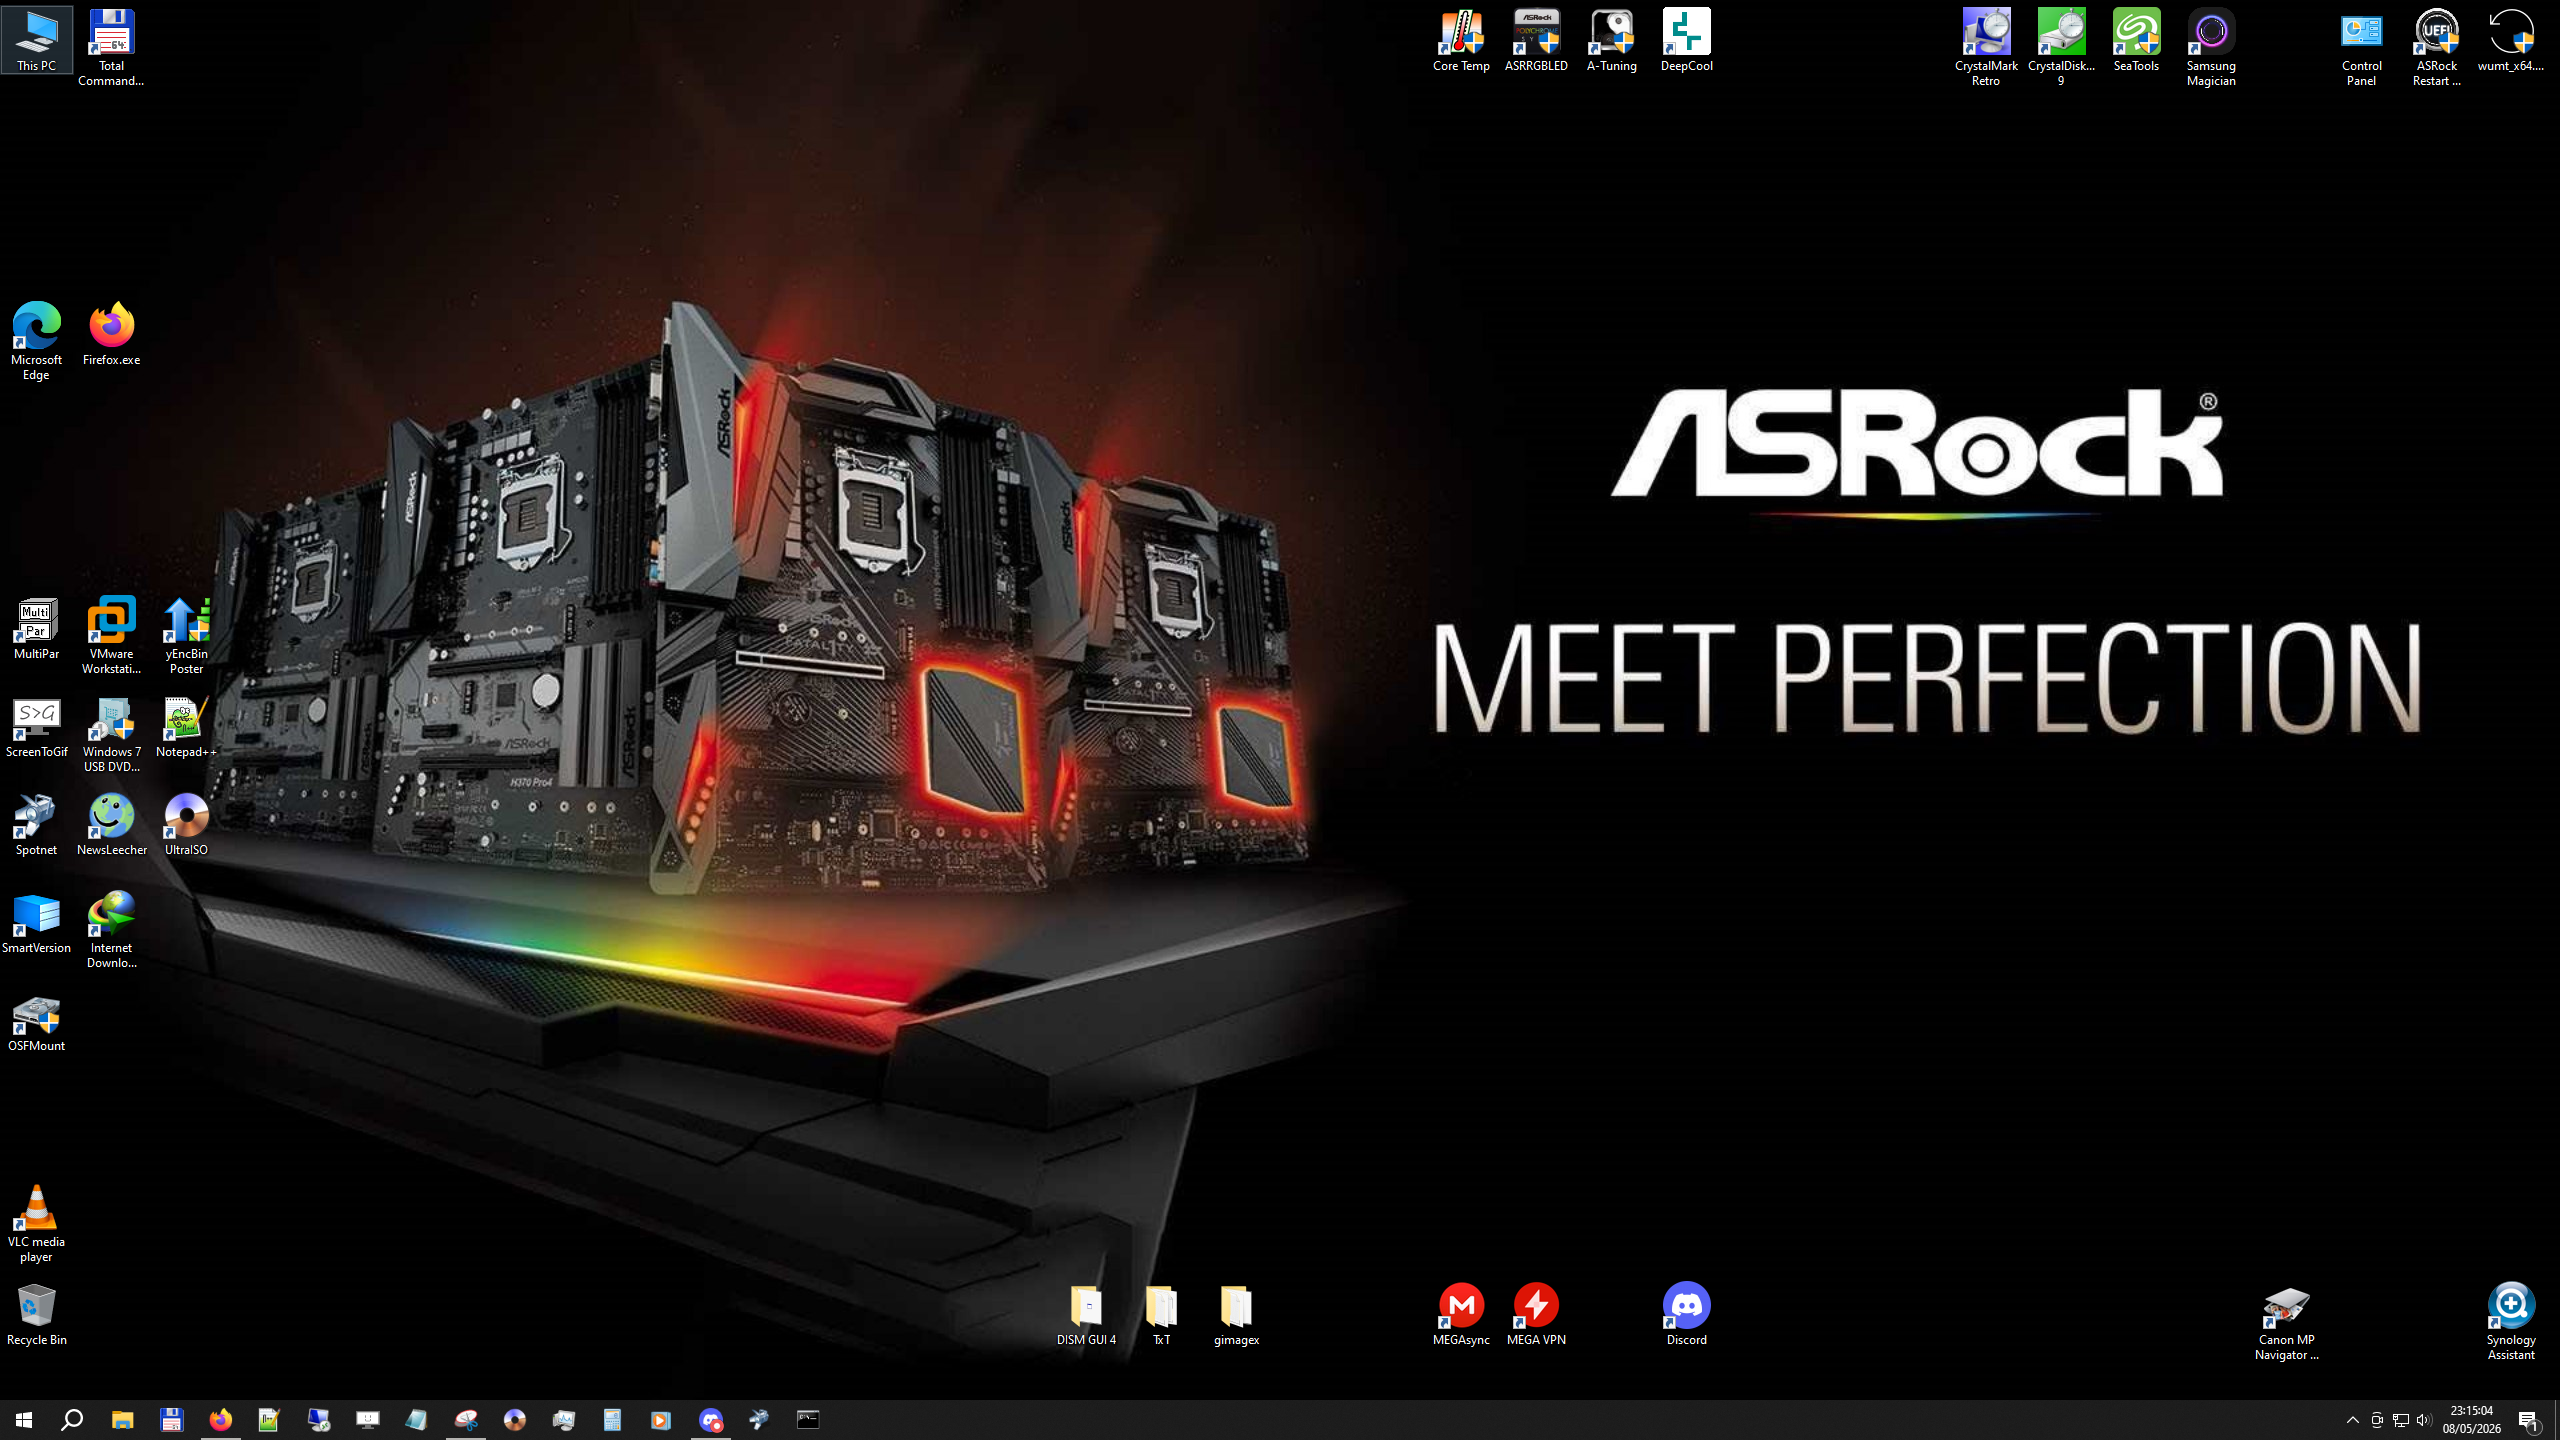Open Command Prompt from the taskbar

pos(808,1420)
